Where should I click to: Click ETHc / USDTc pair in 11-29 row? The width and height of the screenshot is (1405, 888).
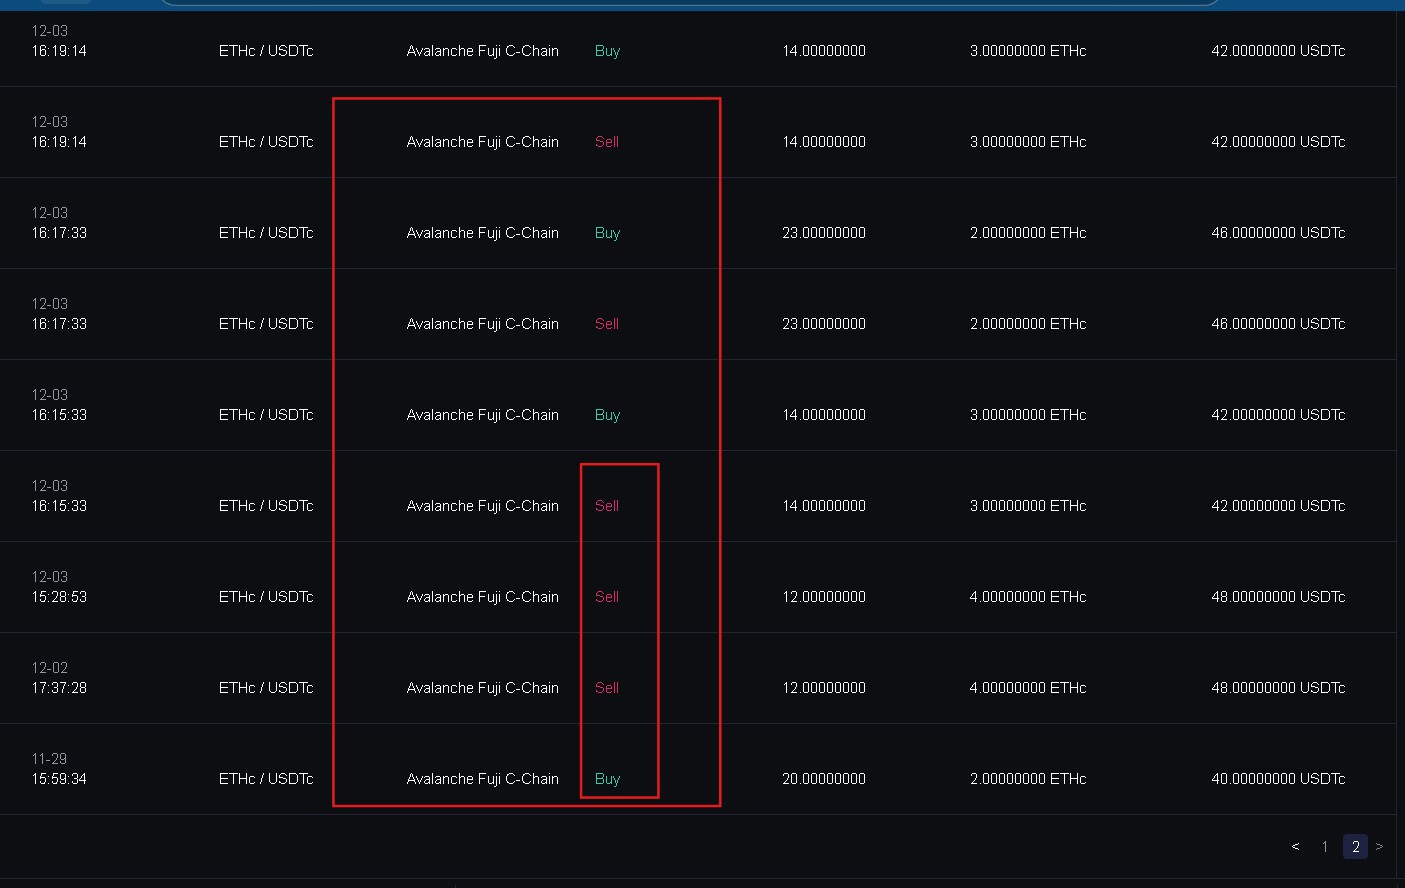pos(266,779)
